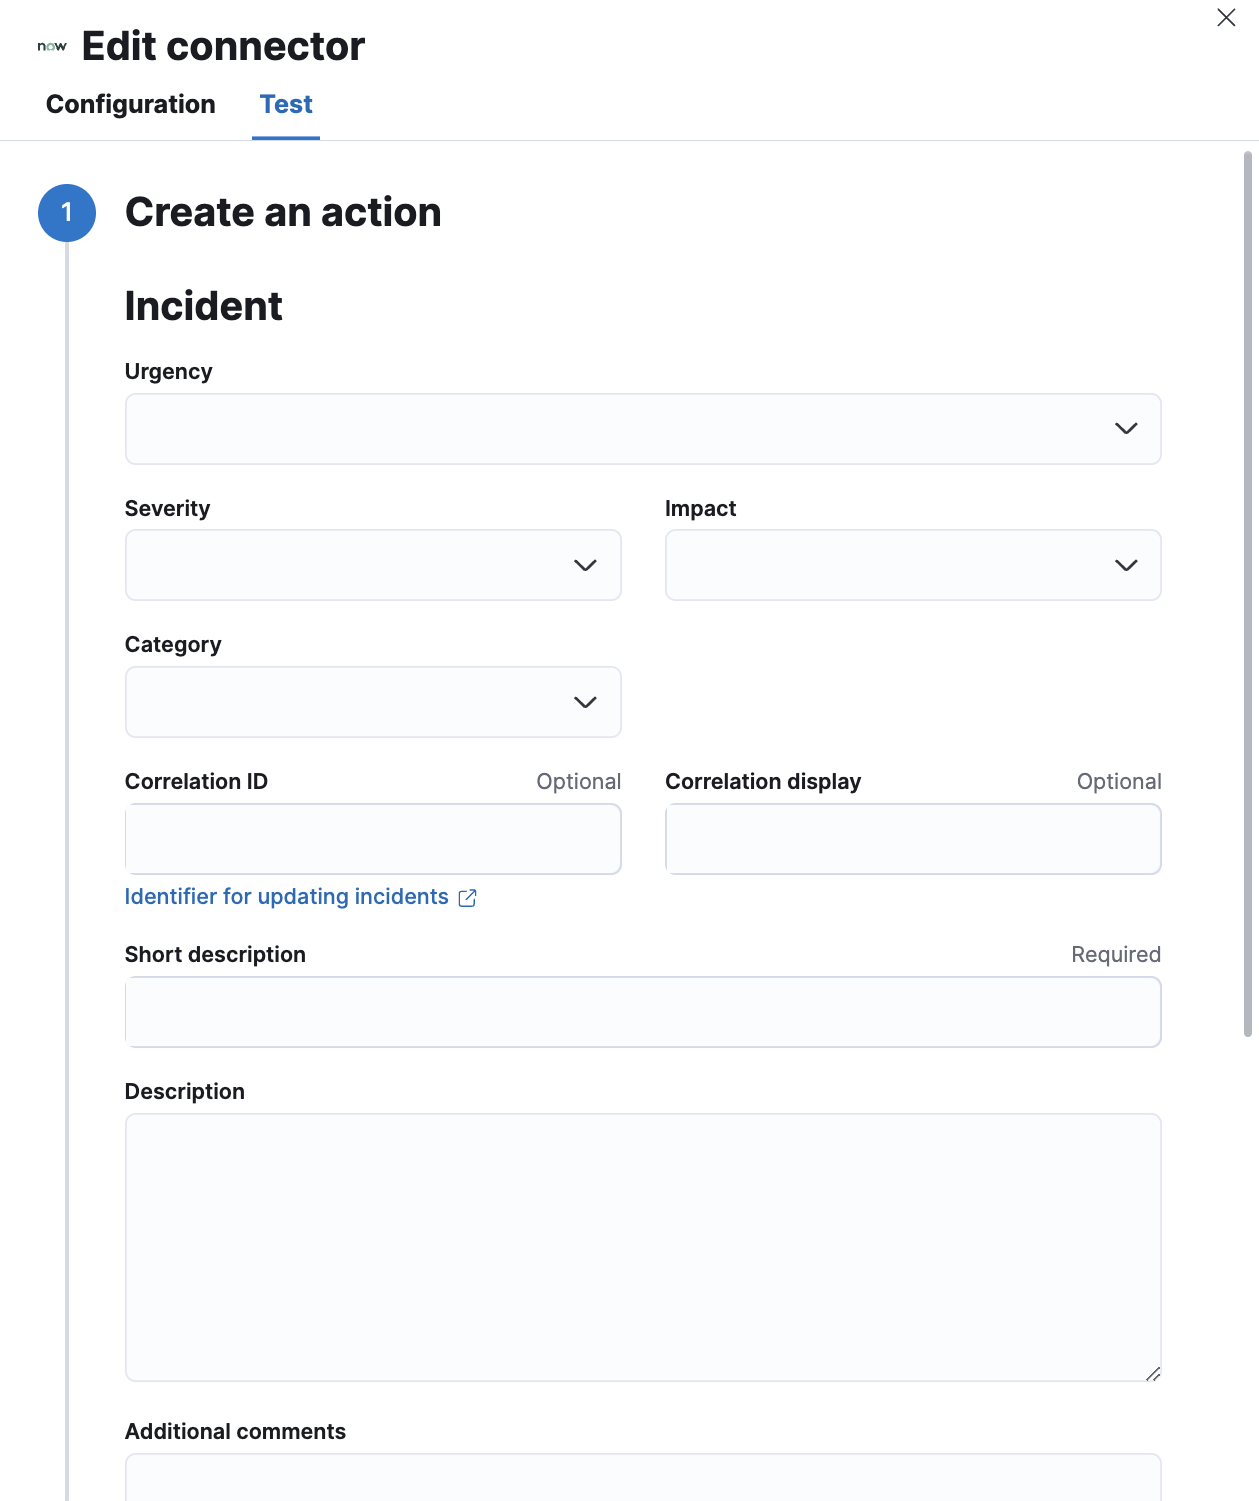Open the Identifier for updating incidents link
1259x1501 pixels.
pos(286,897)
